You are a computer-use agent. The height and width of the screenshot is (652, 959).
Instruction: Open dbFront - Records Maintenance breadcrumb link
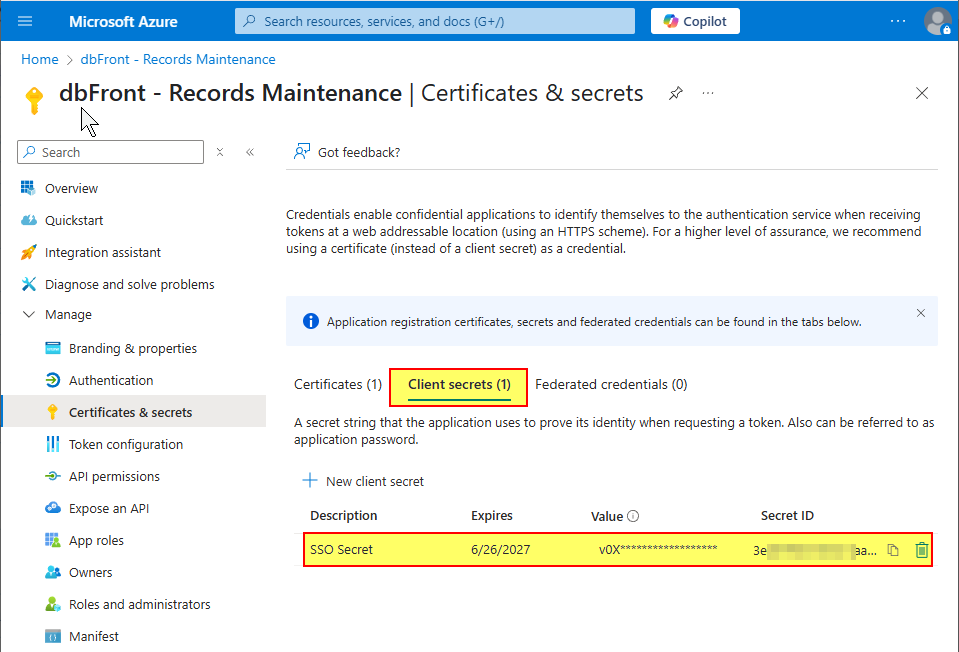178,59
